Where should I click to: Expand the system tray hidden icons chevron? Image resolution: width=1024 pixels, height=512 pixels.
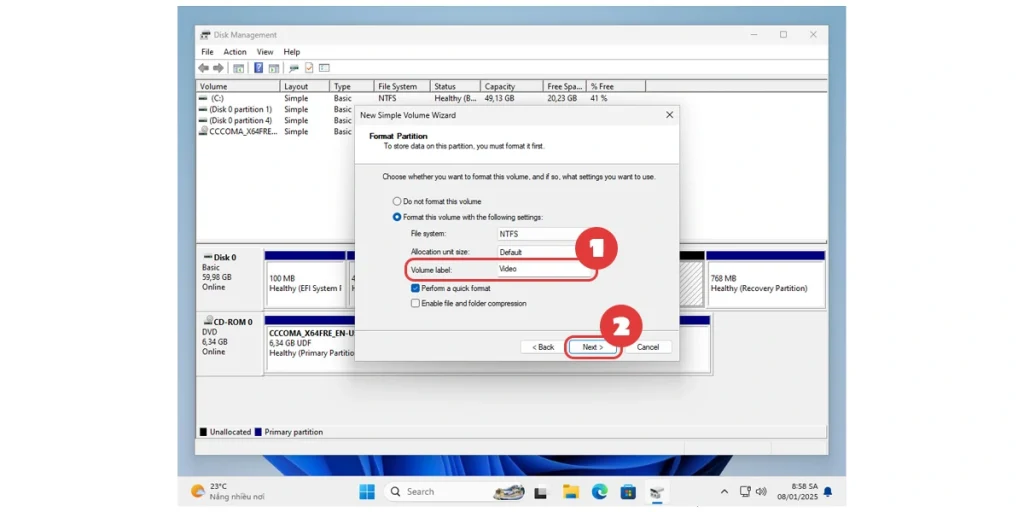tap(724, 492)
